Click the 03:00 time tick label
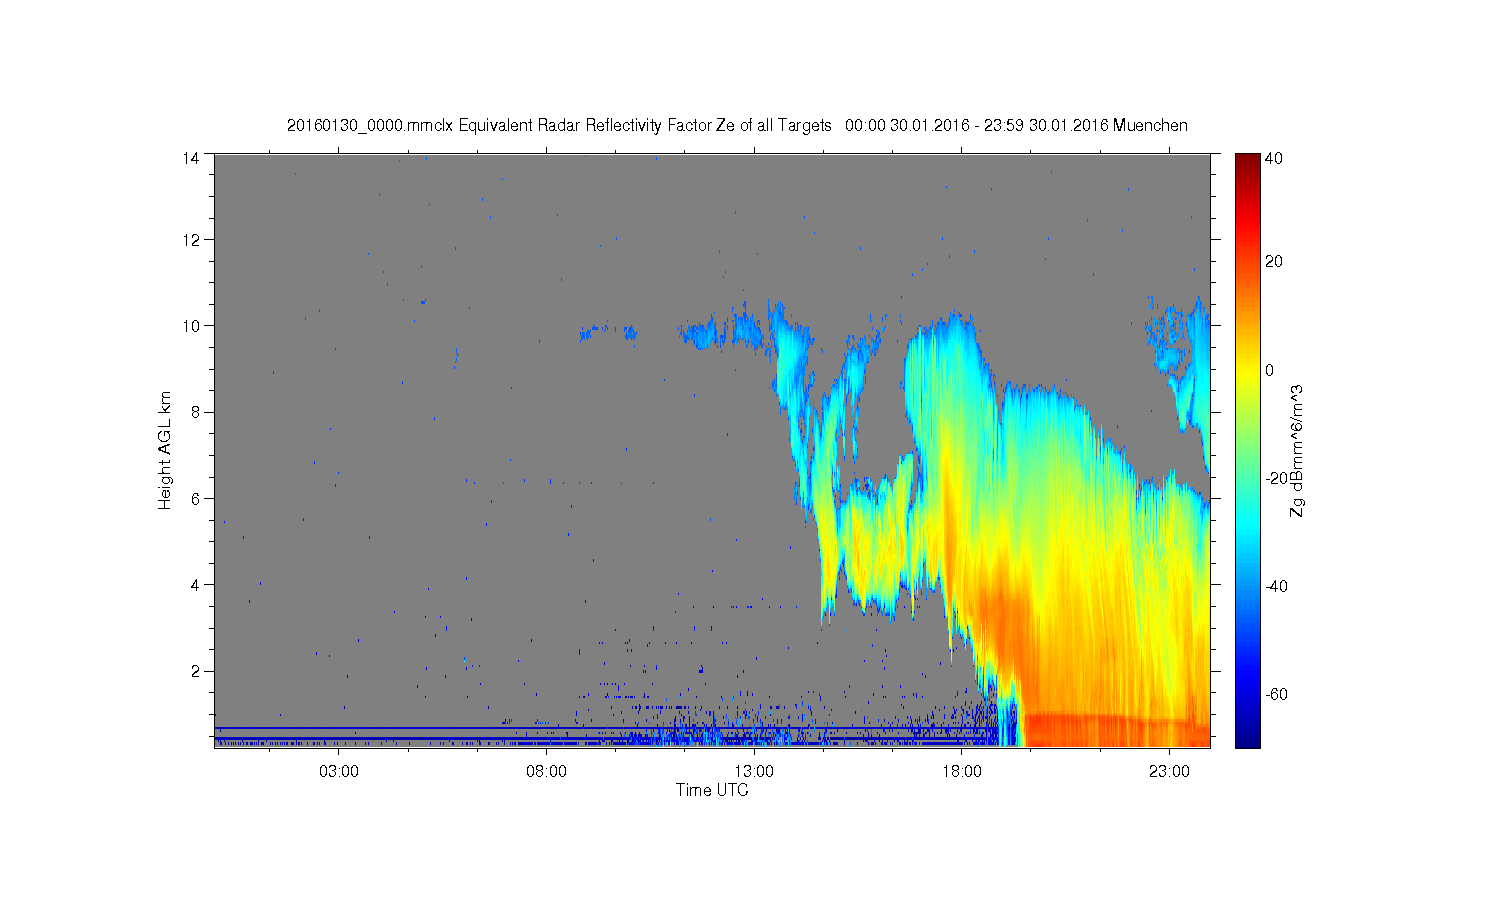This screenshot has height=900, width=1500. [339, 772]
